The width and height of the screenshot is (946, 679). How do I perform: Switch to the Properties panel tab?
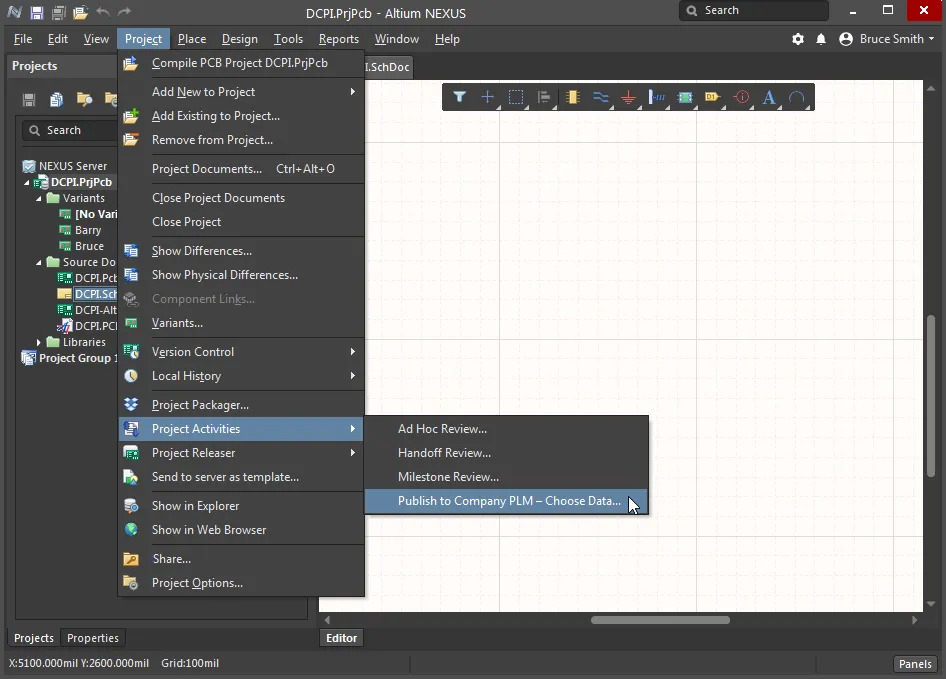click(93, 638)
